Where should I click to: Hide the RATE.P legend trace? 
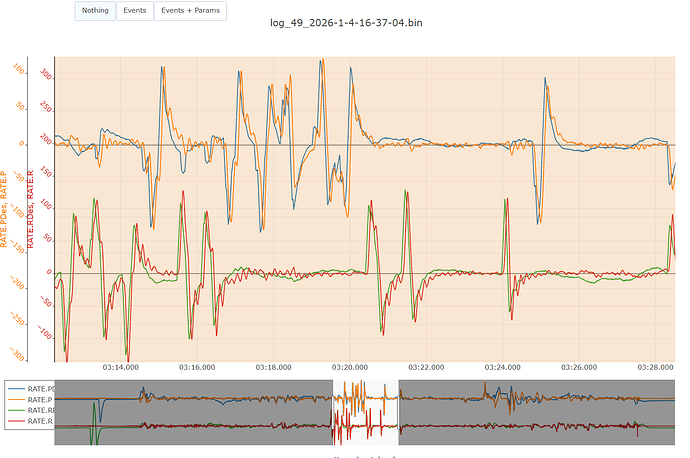[x=38, y=399]
